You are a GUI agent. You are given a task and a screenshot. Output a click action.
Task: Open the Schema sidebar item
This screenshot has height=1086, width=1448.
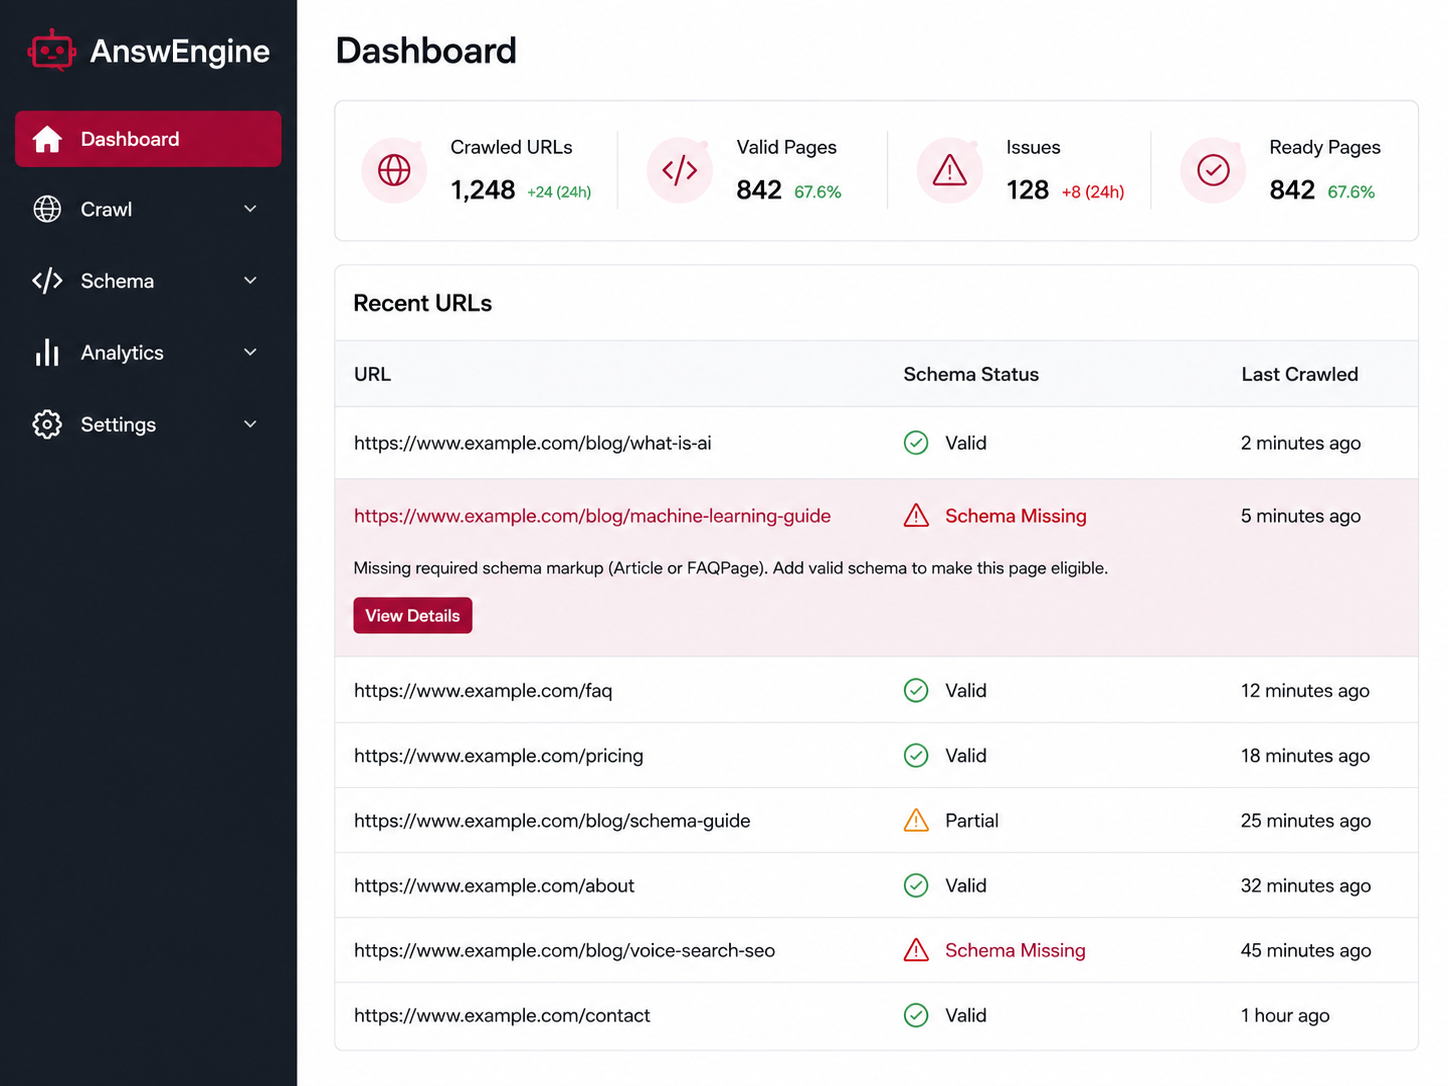148,281
